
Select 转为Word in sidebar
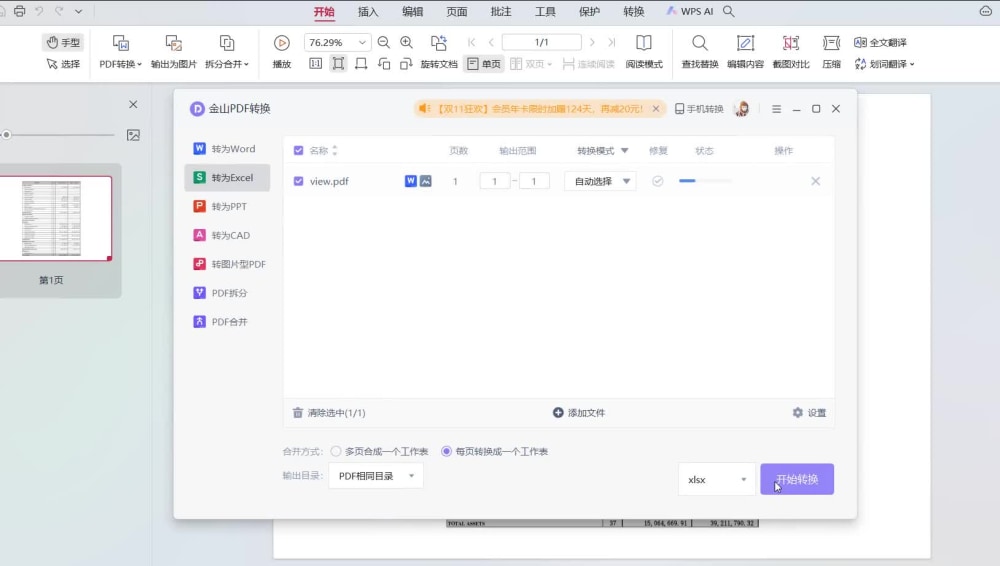(227, 149)
